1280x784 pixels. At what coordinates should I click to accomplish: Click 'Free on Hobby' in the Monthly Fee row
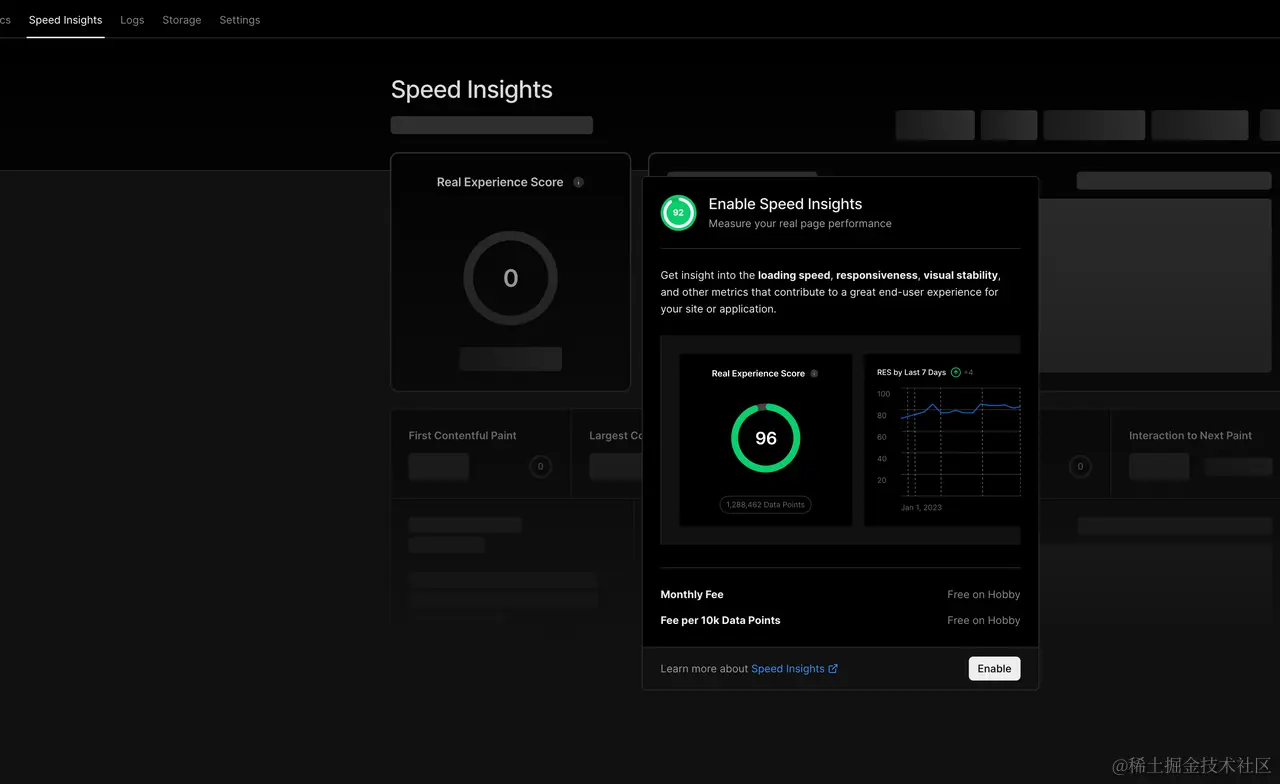[x=984, y=595]
